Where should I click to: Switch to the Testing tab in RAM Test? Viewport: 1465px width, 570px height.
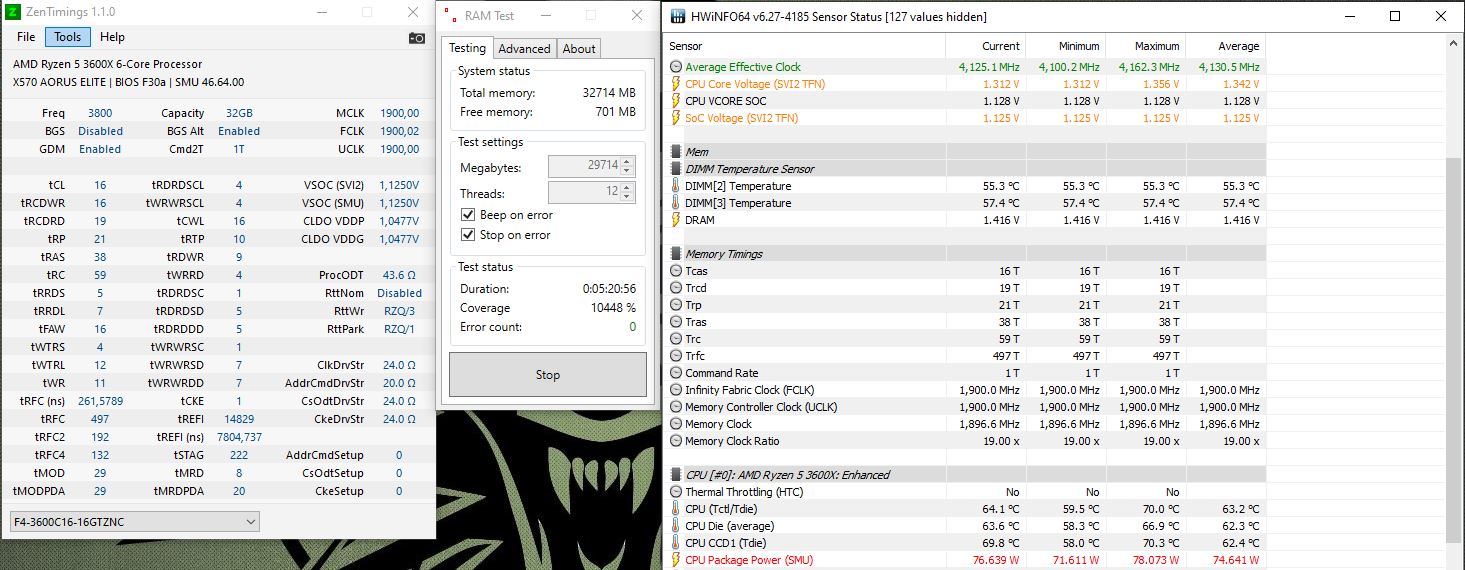467,48
